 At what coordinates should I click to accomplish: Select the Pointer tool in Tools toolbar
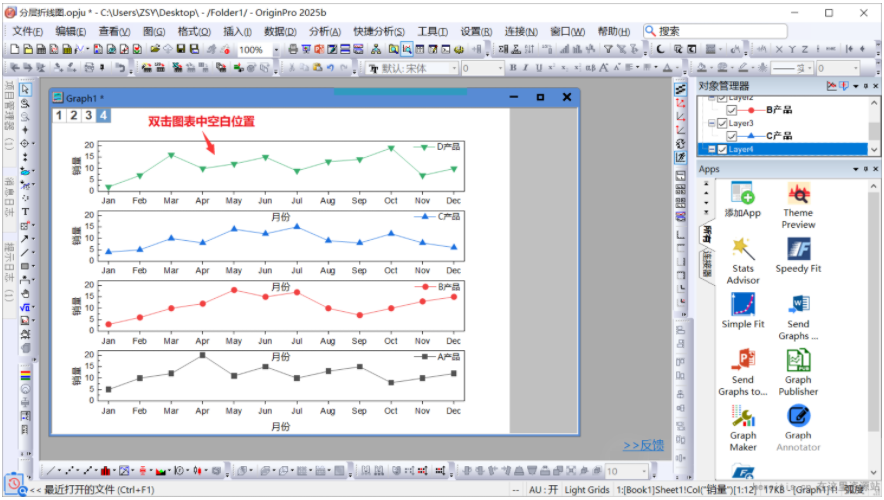[x=25, y=90]
